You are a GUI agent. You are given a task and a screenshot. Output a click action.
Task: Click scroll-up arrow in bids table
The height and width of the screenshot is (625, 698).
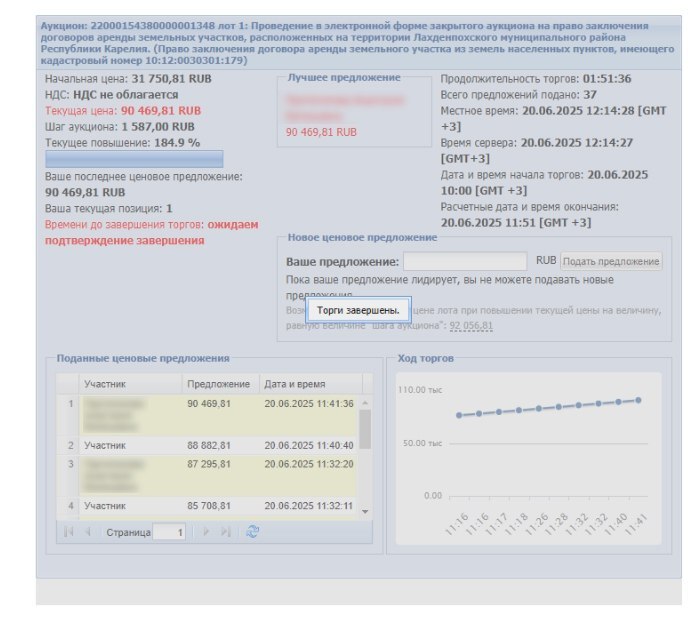pos(365,403)
